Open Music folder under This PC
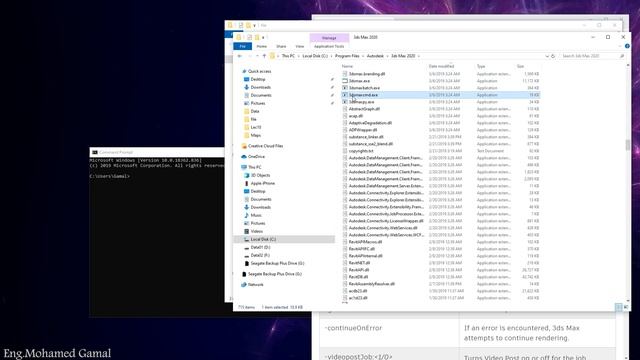This screenshot has height=360, width=640. tap(256, 215)
